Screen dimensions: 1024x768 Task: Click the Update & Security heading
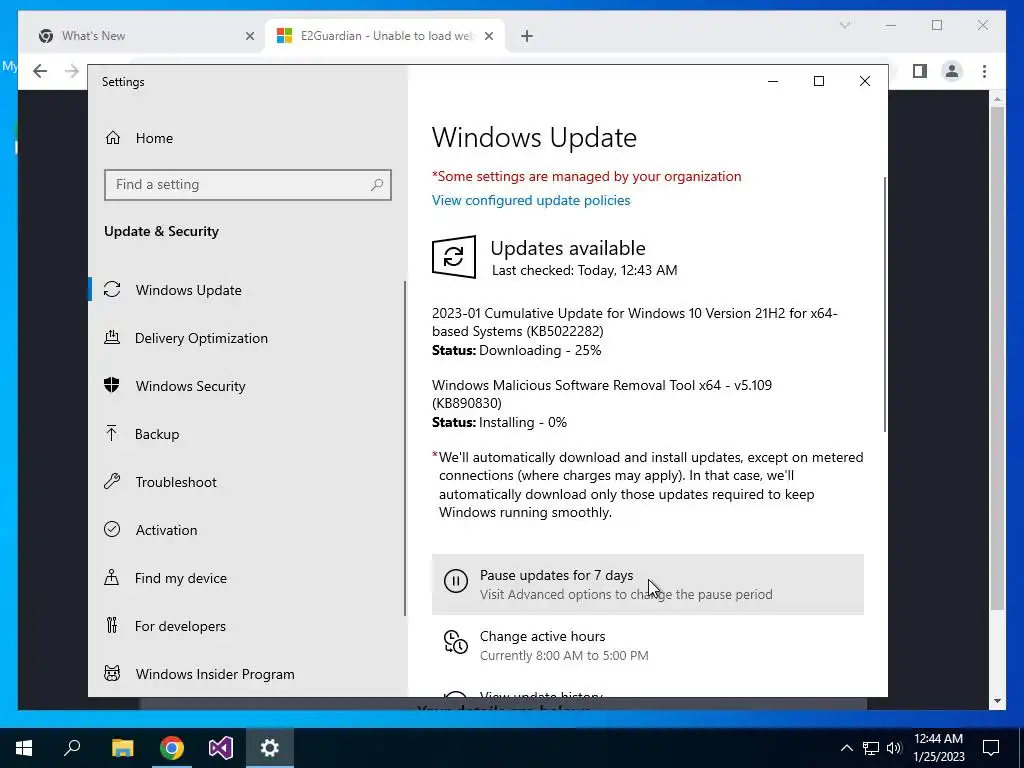point(161,231)
